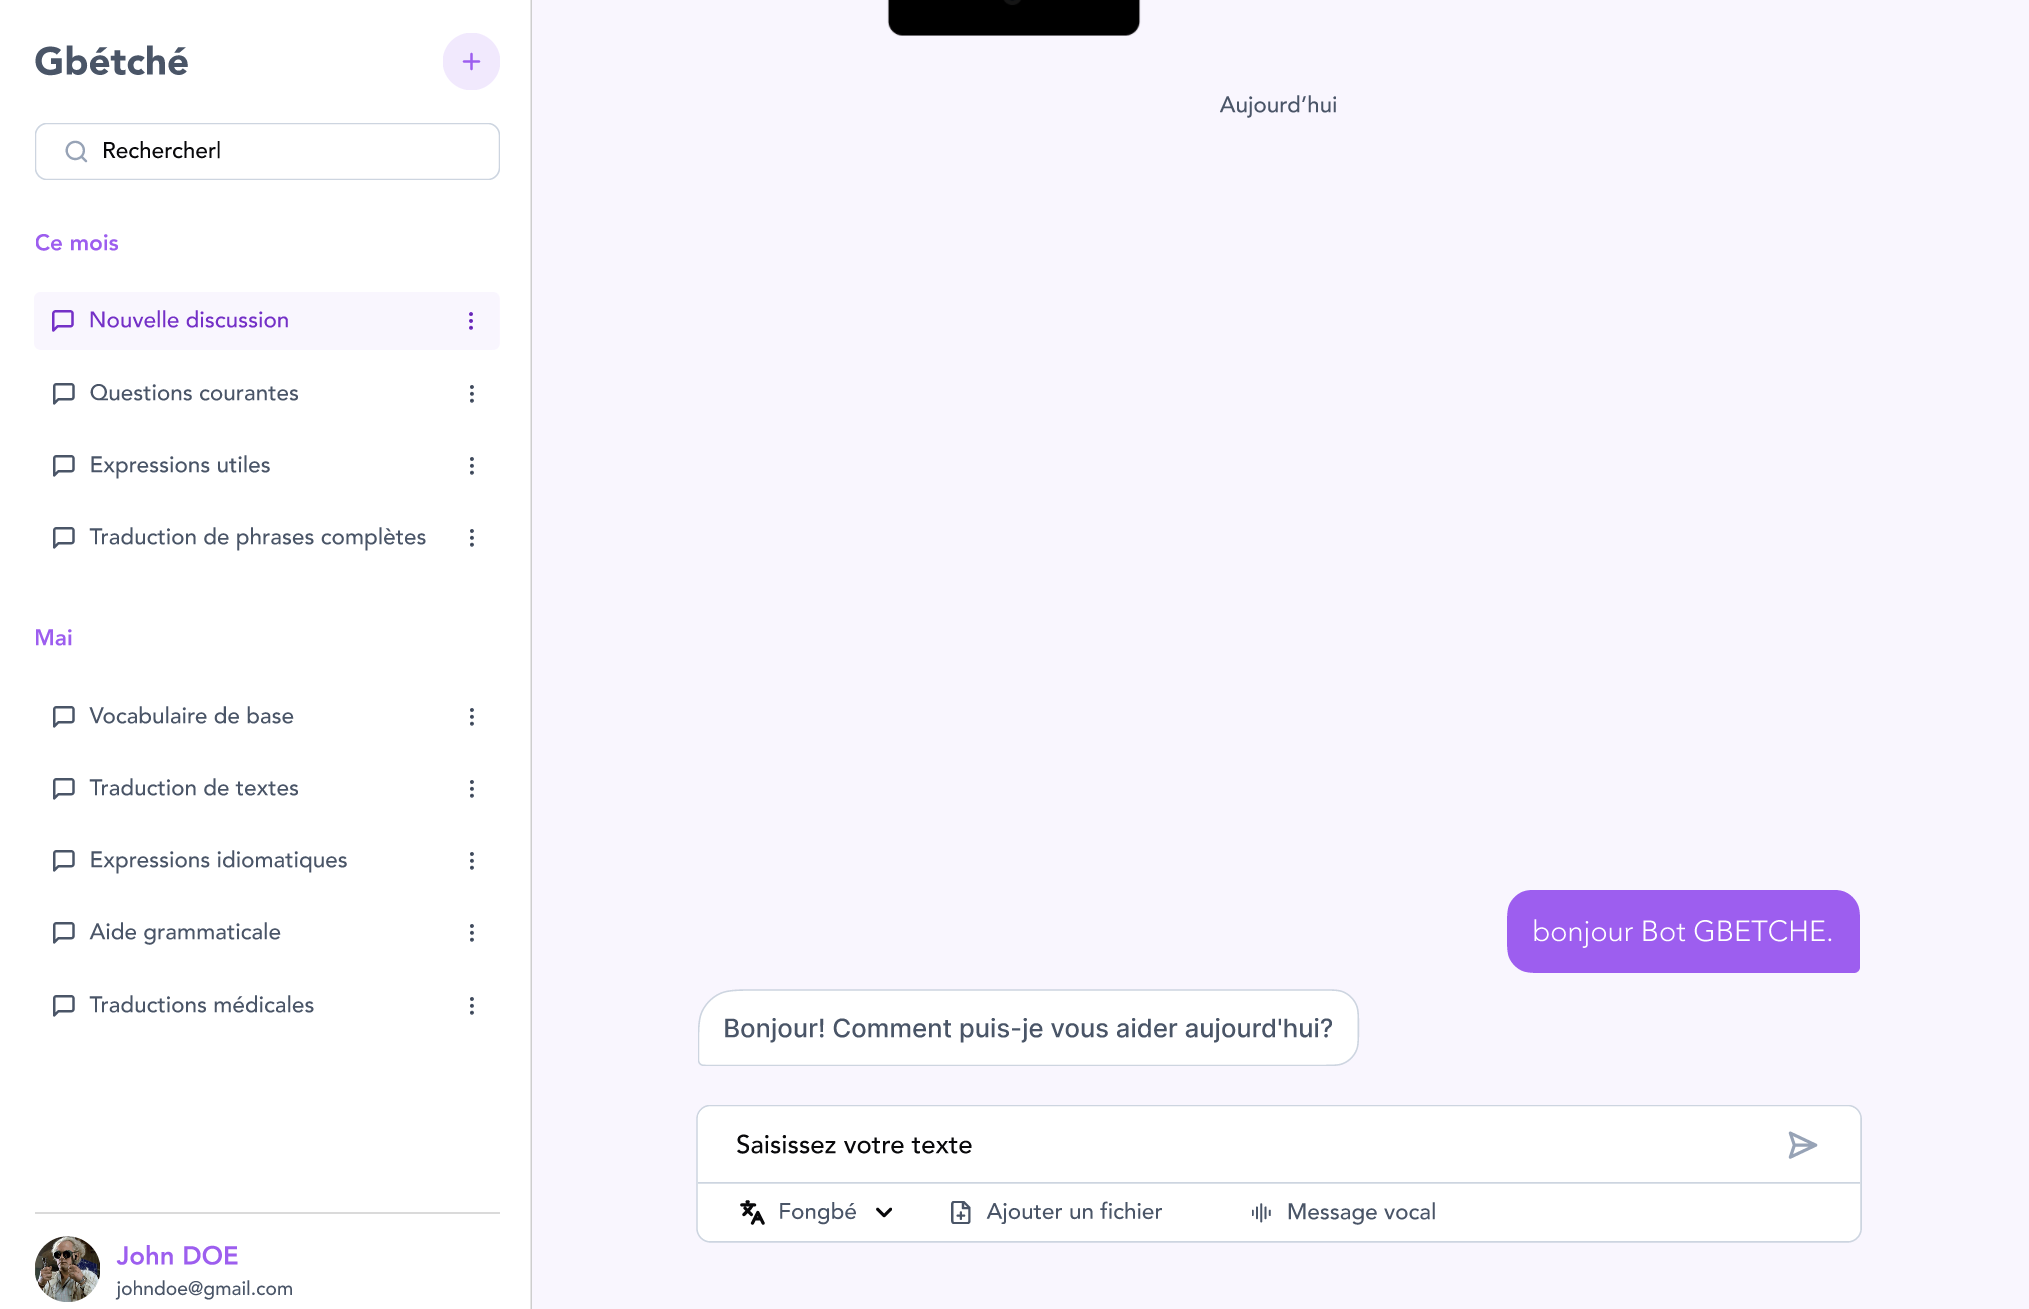This screenshot has height=1309, width=2029.
Task: Click the Rechercher search field
Action: pyautogui.click(x=267, y=152)
